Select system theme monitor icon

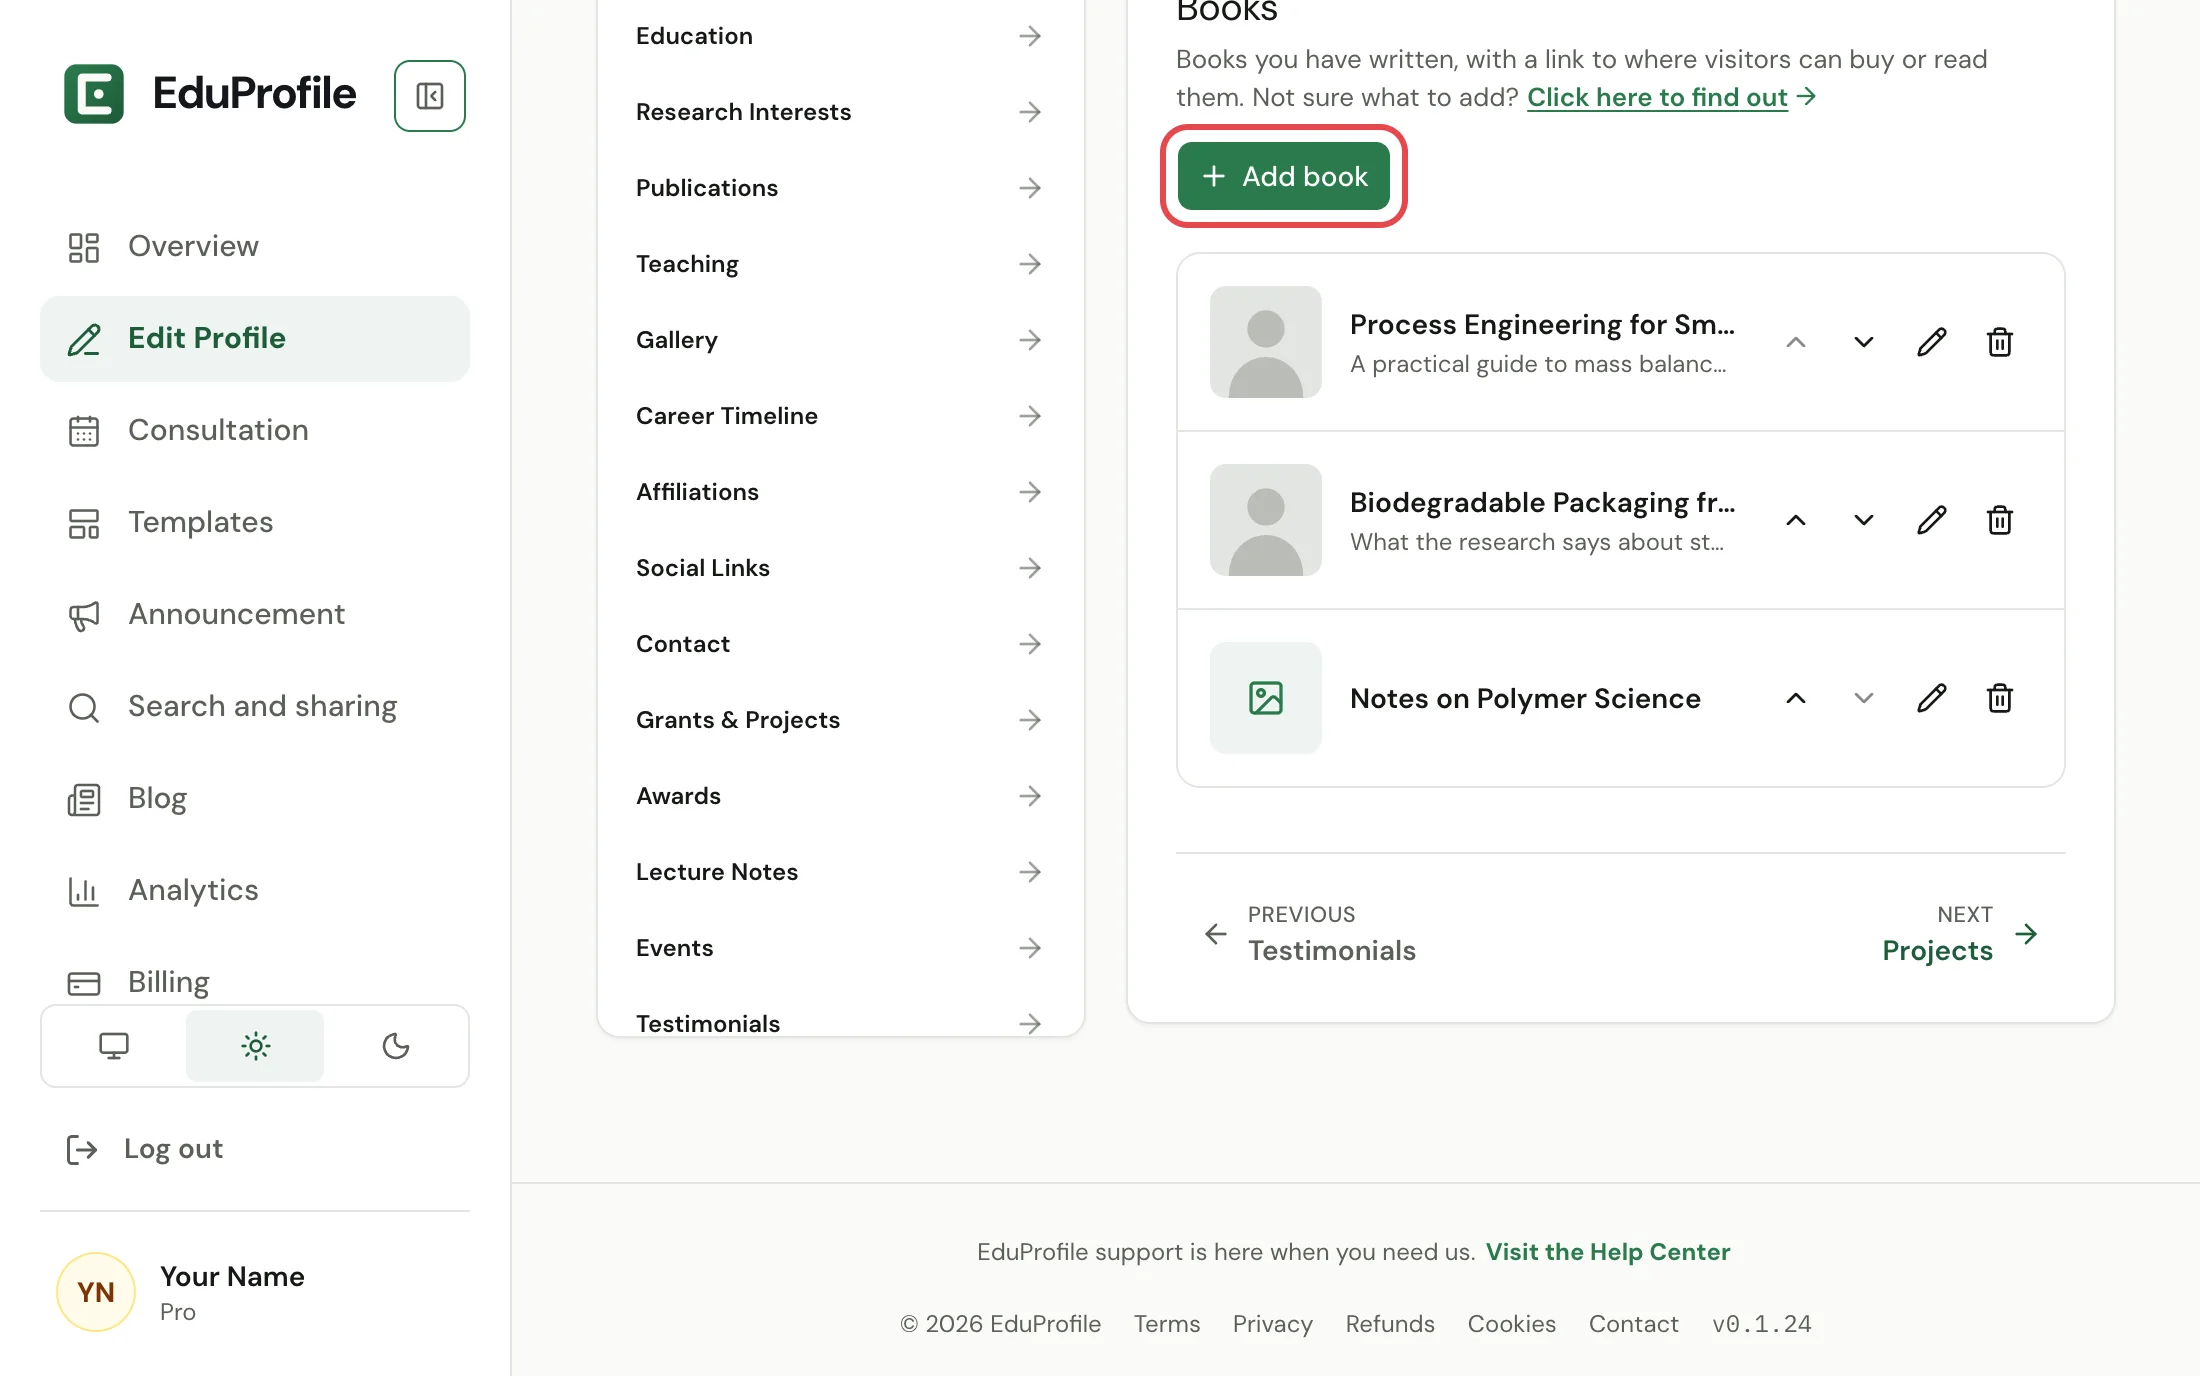(114, 1046)
